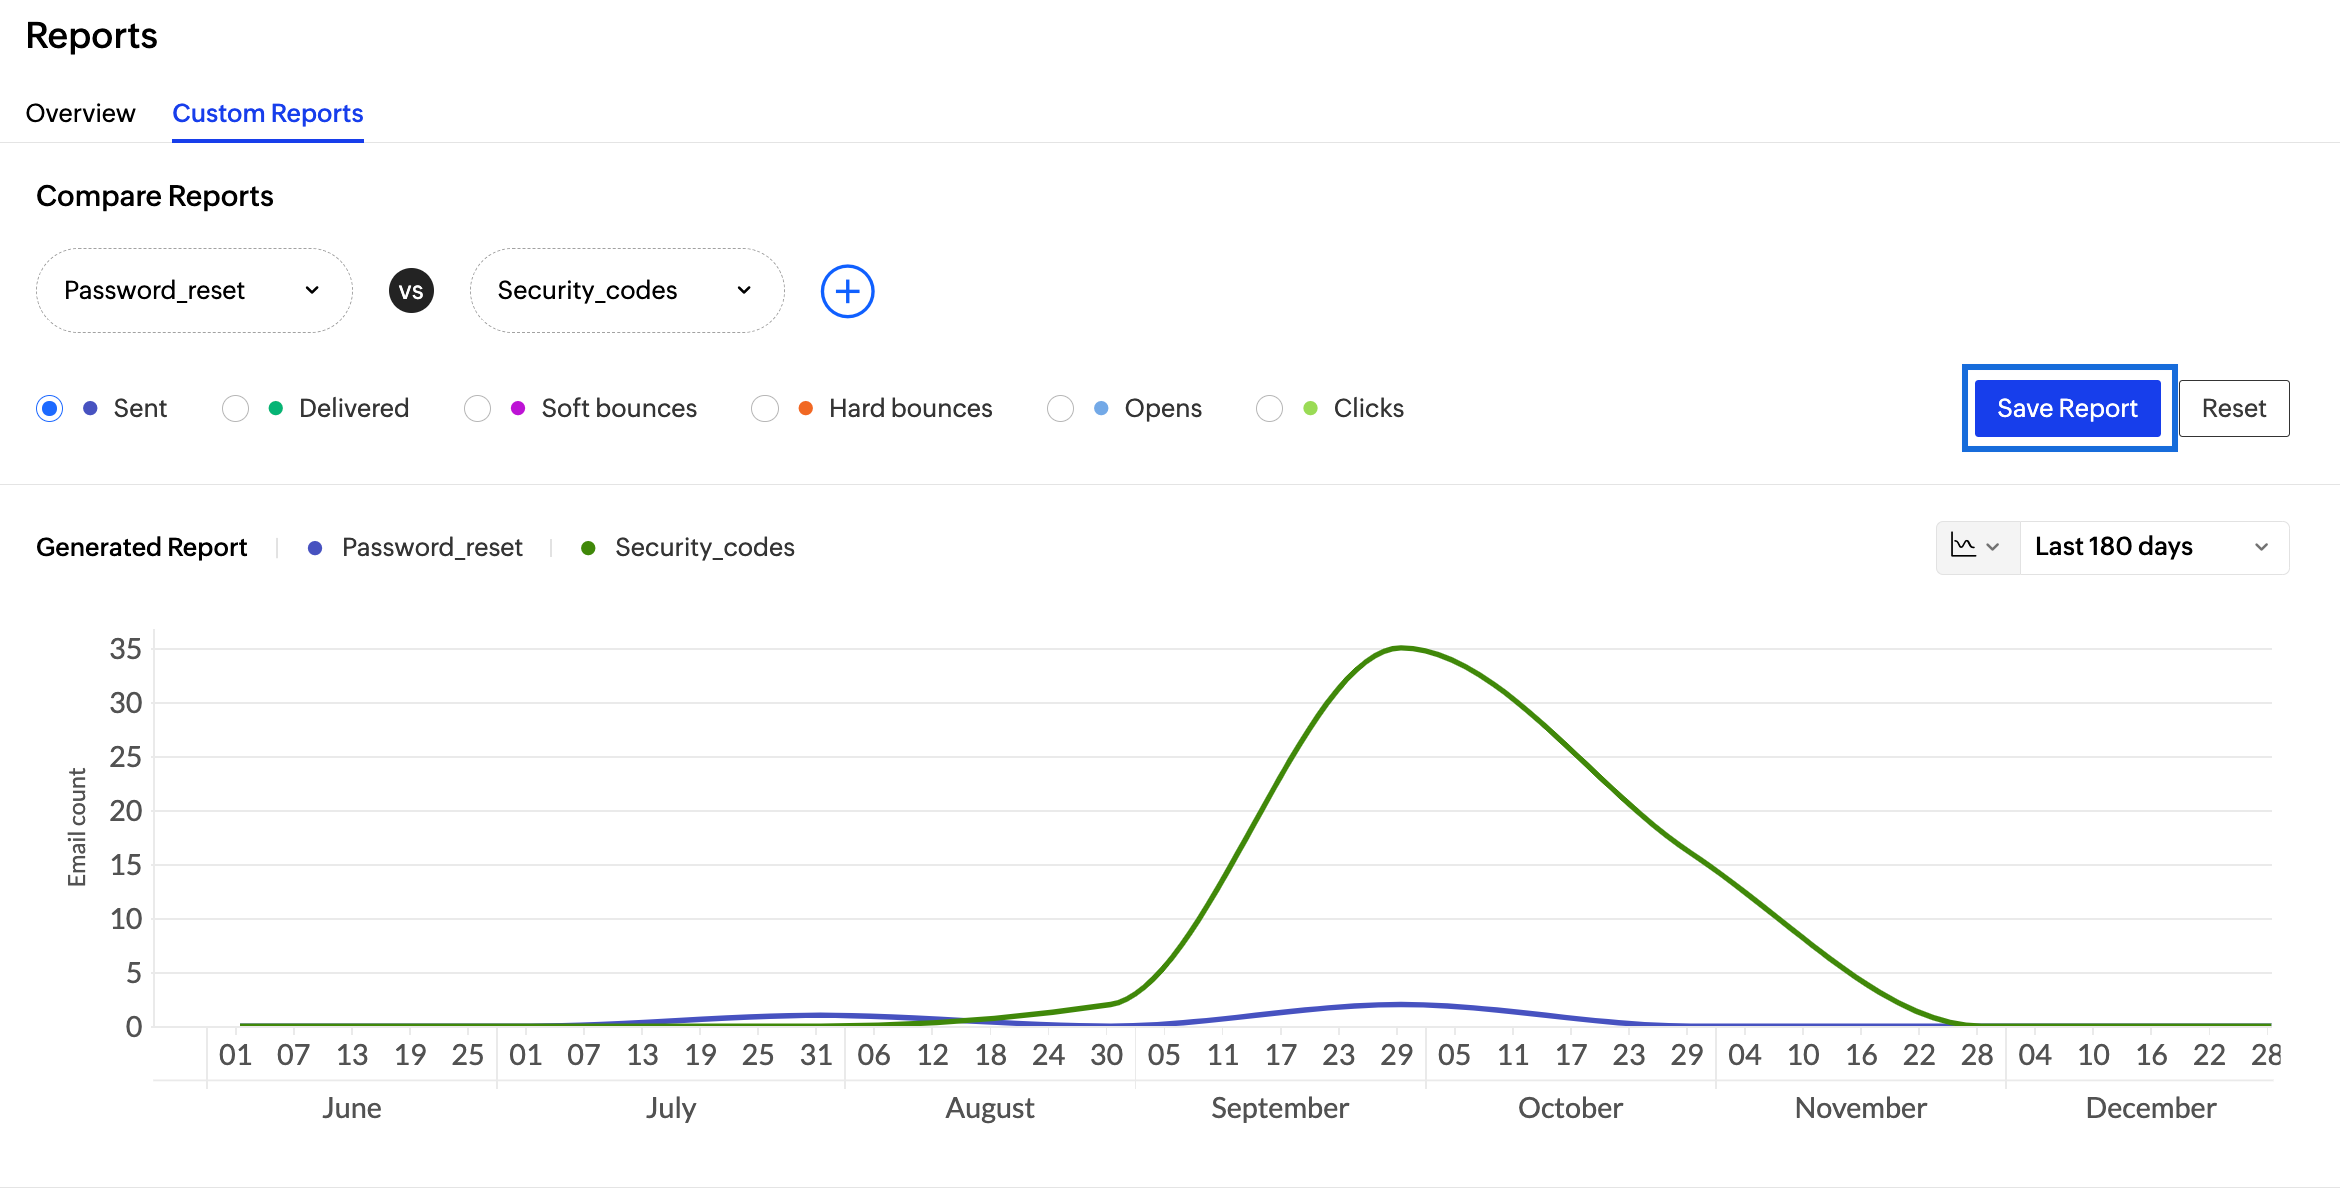The height and width of the screenshot is (1202, 2340).
Task: Open the line chart type icon selector
Action: [1976, 547]
